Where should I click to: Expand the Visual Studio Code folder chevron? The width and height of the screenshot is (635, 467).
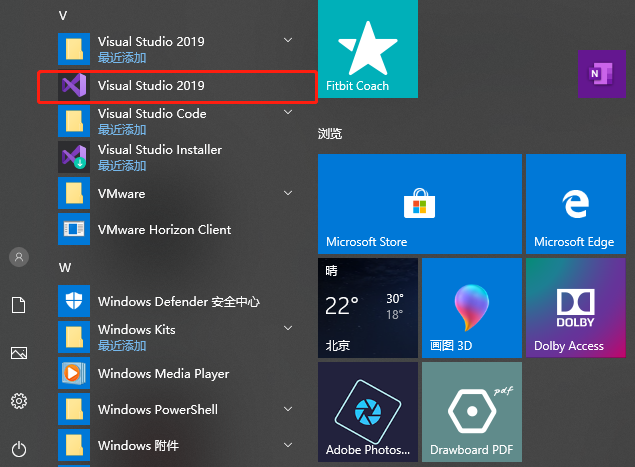(x=288, y=112)
